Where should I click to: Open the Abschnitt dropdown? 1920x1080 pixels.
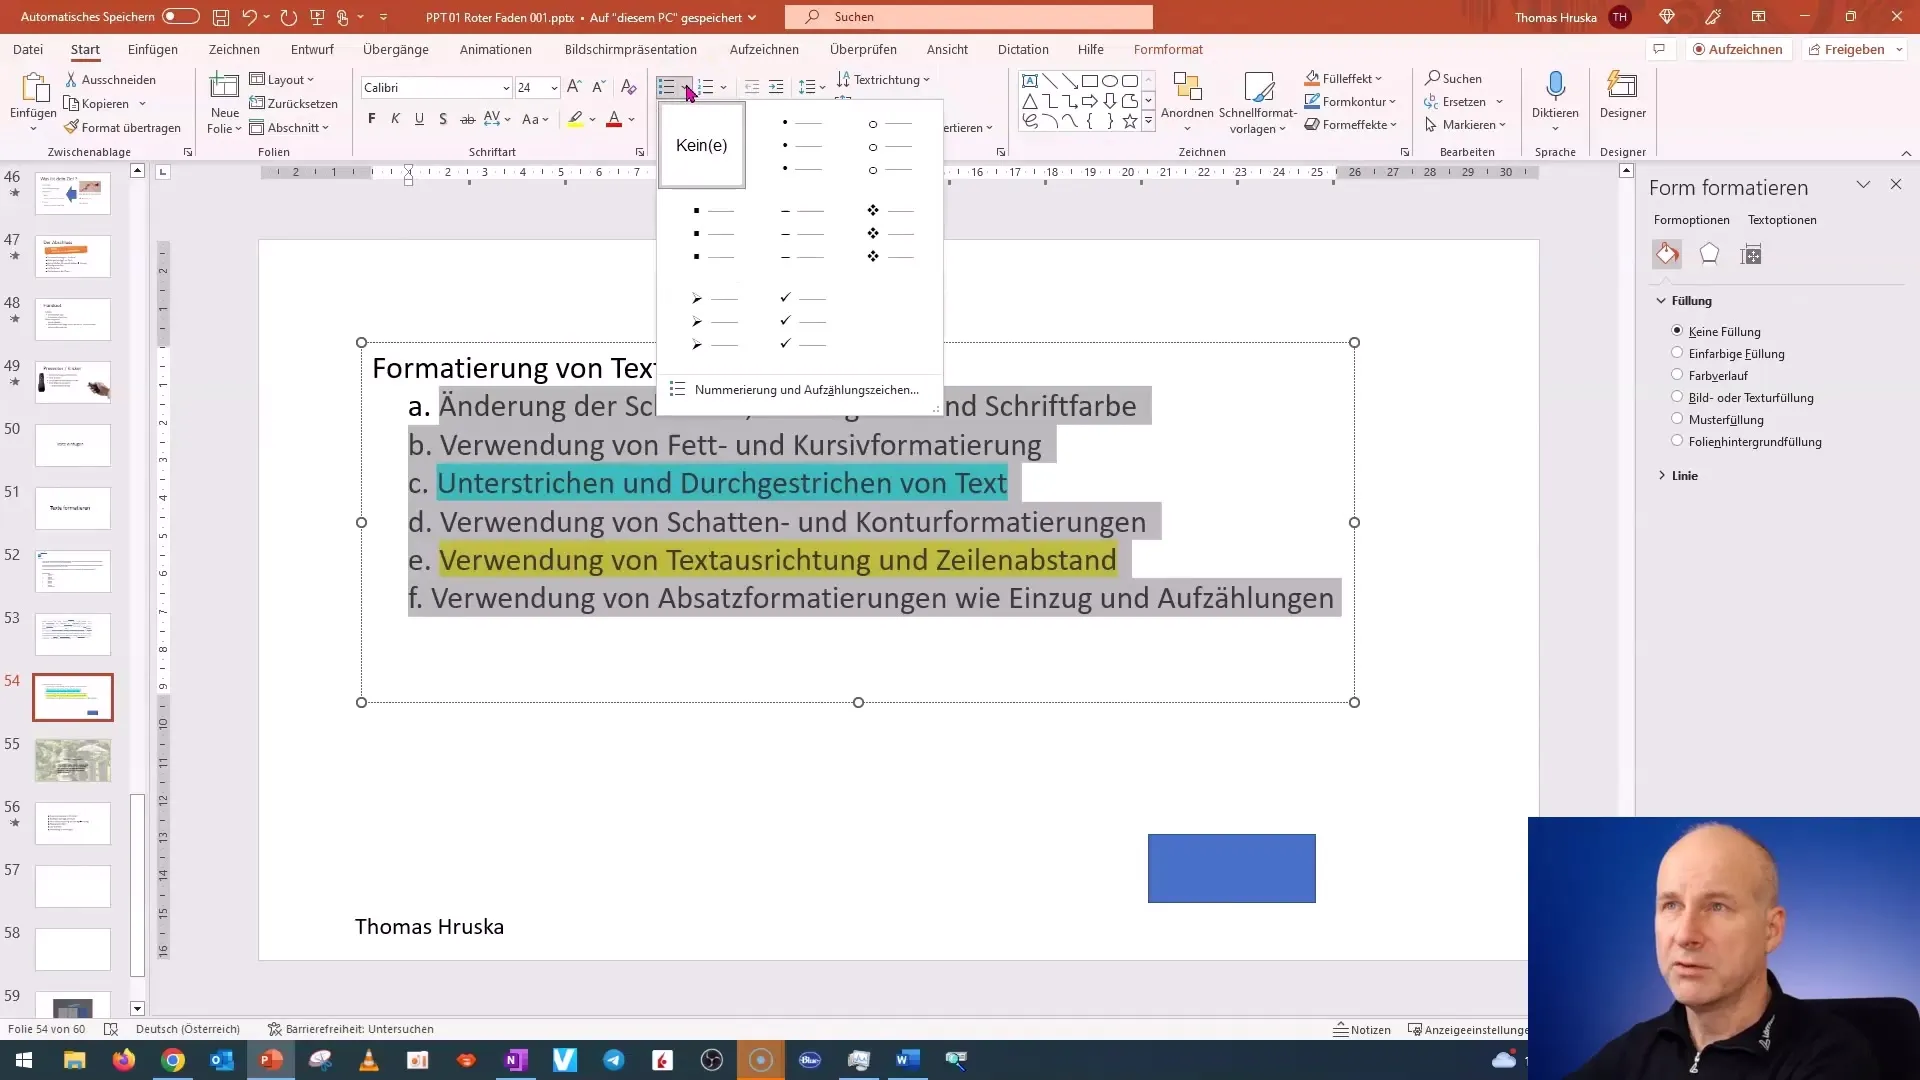pos(289,127)
